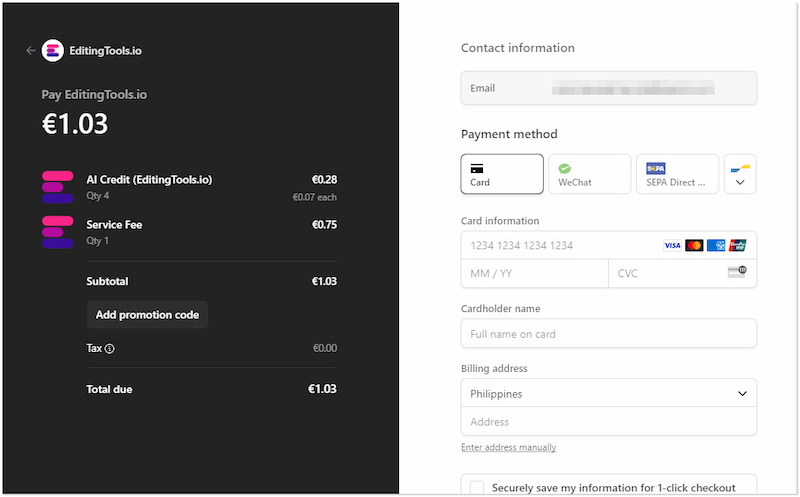Click the Full name on card field
The height and width of the screenshot is (497, 800).
point(608,334)
